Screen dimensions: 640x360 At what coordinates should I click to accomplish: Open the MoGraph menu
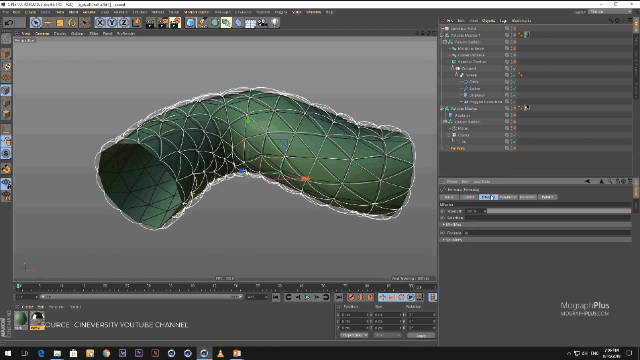click(x=222, y=12)
